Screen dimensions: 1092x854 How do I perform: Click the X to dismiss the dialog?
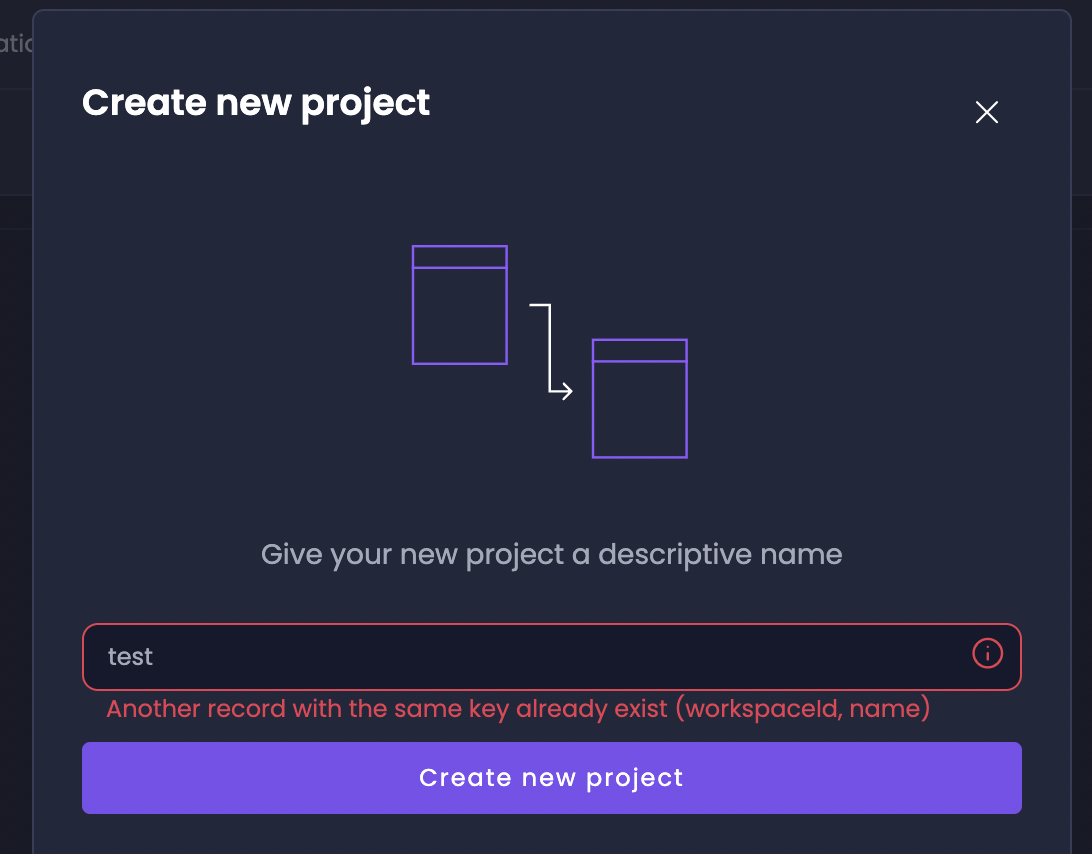[x=986, y=112]
